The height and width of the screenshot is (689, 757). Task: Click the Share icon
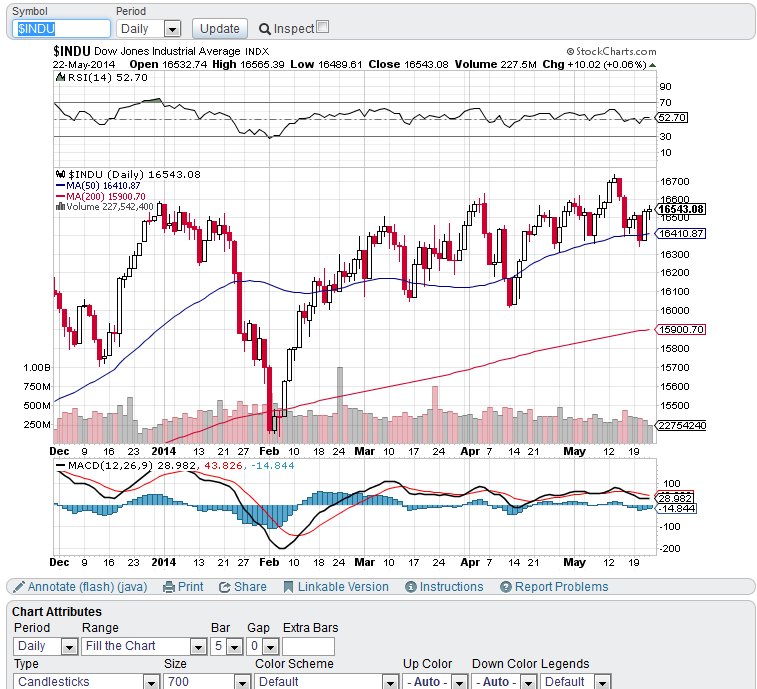click(x=224, y=587)
